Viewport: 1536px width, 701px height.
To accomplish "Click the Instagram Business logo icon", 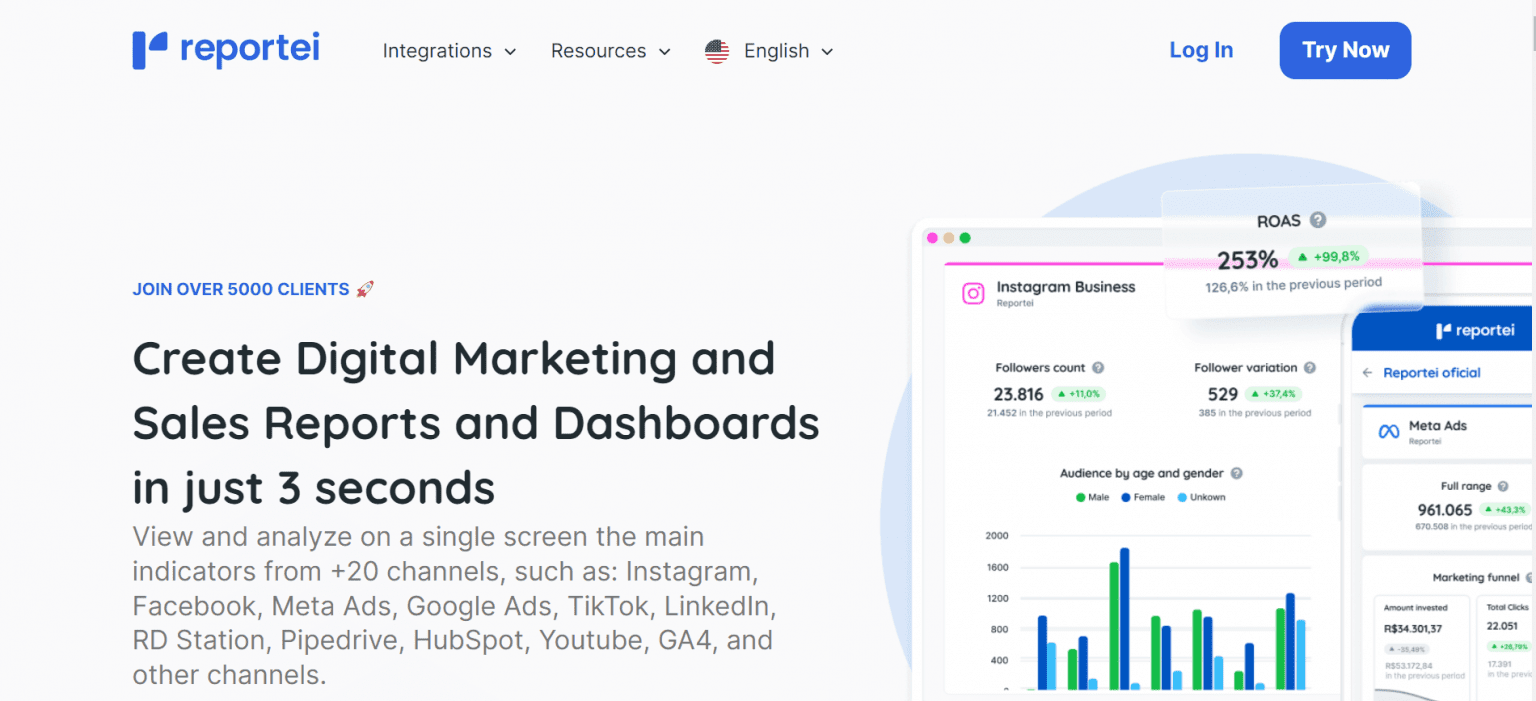I will 972,293.
